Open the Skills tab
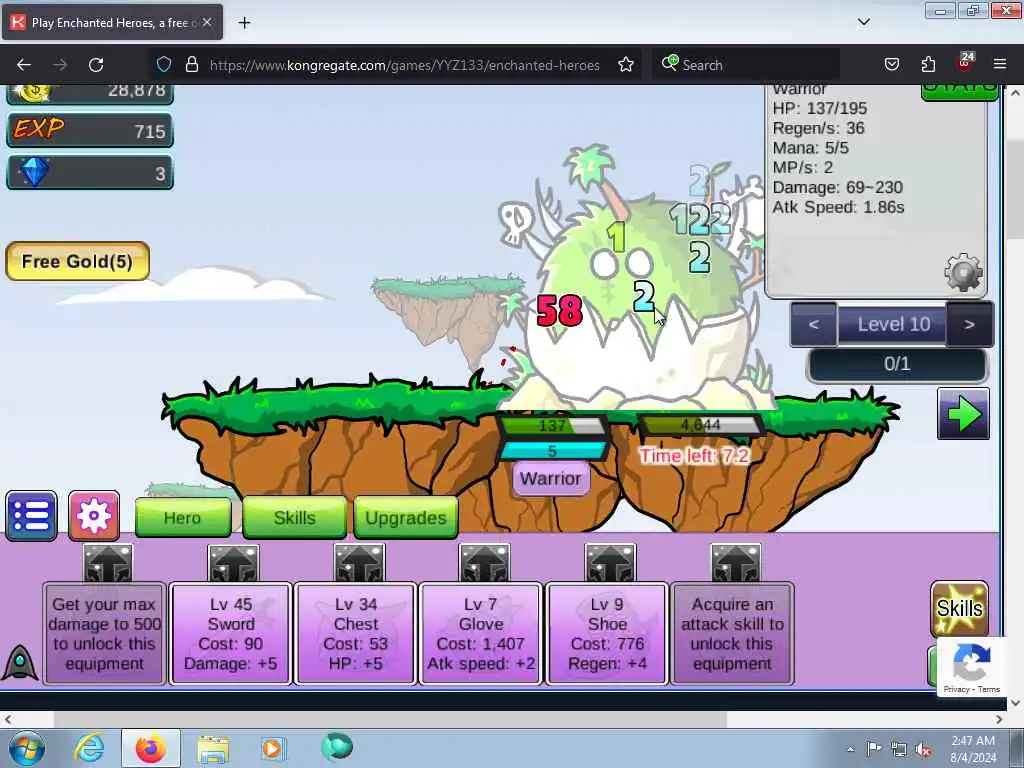Screen dimensions: 1024x768 click(295, 518)
